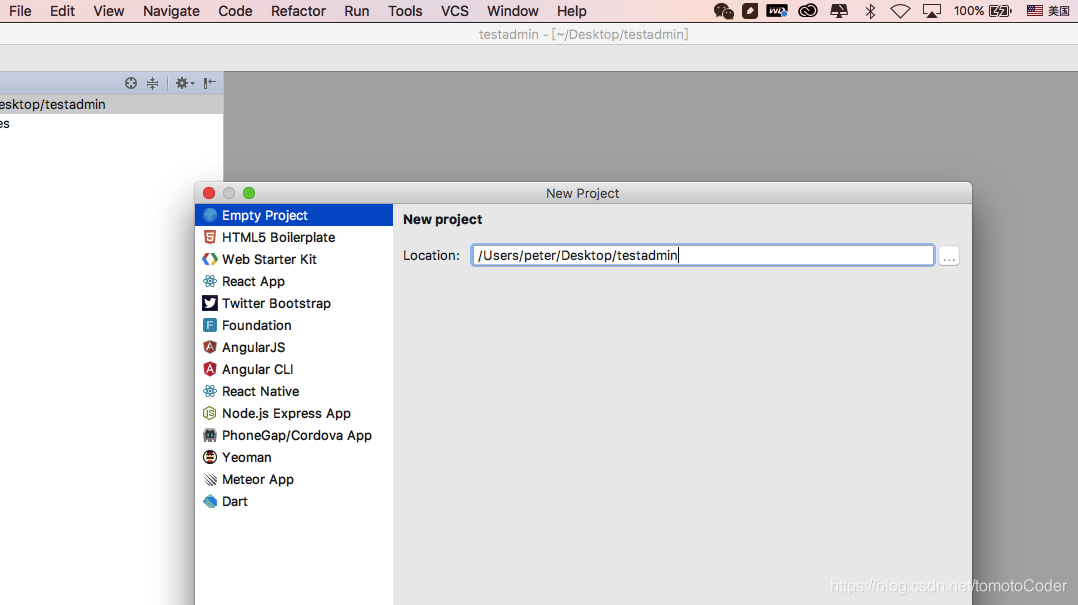The width and height of the screenshot is (1078, 605).
Task: Open the Run menu
Action: [x=357, y=11]
